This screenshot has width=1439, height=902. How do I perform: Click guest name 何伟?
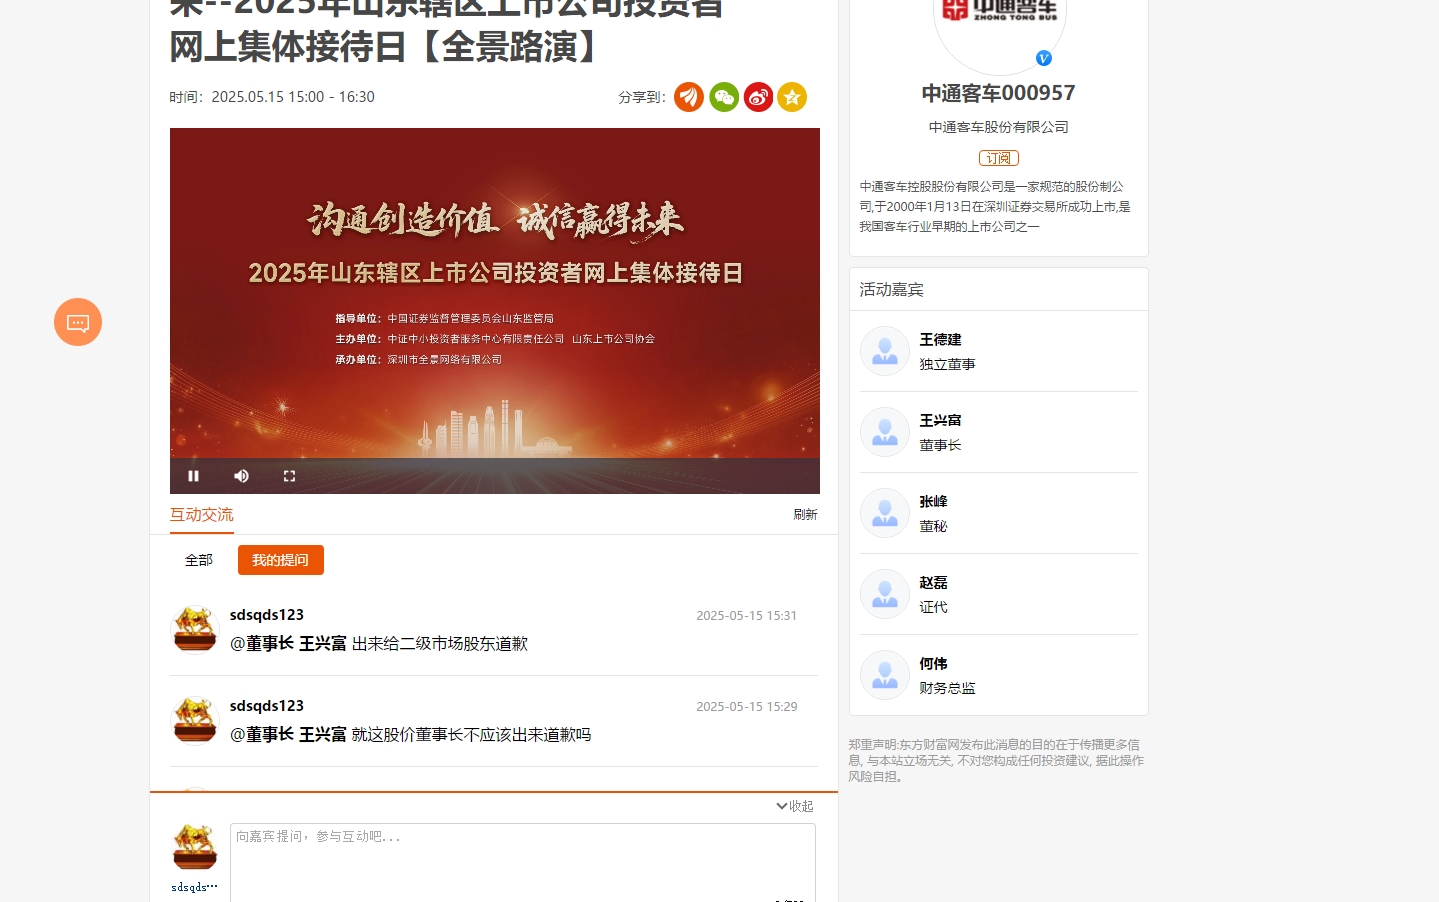[933, 664]
